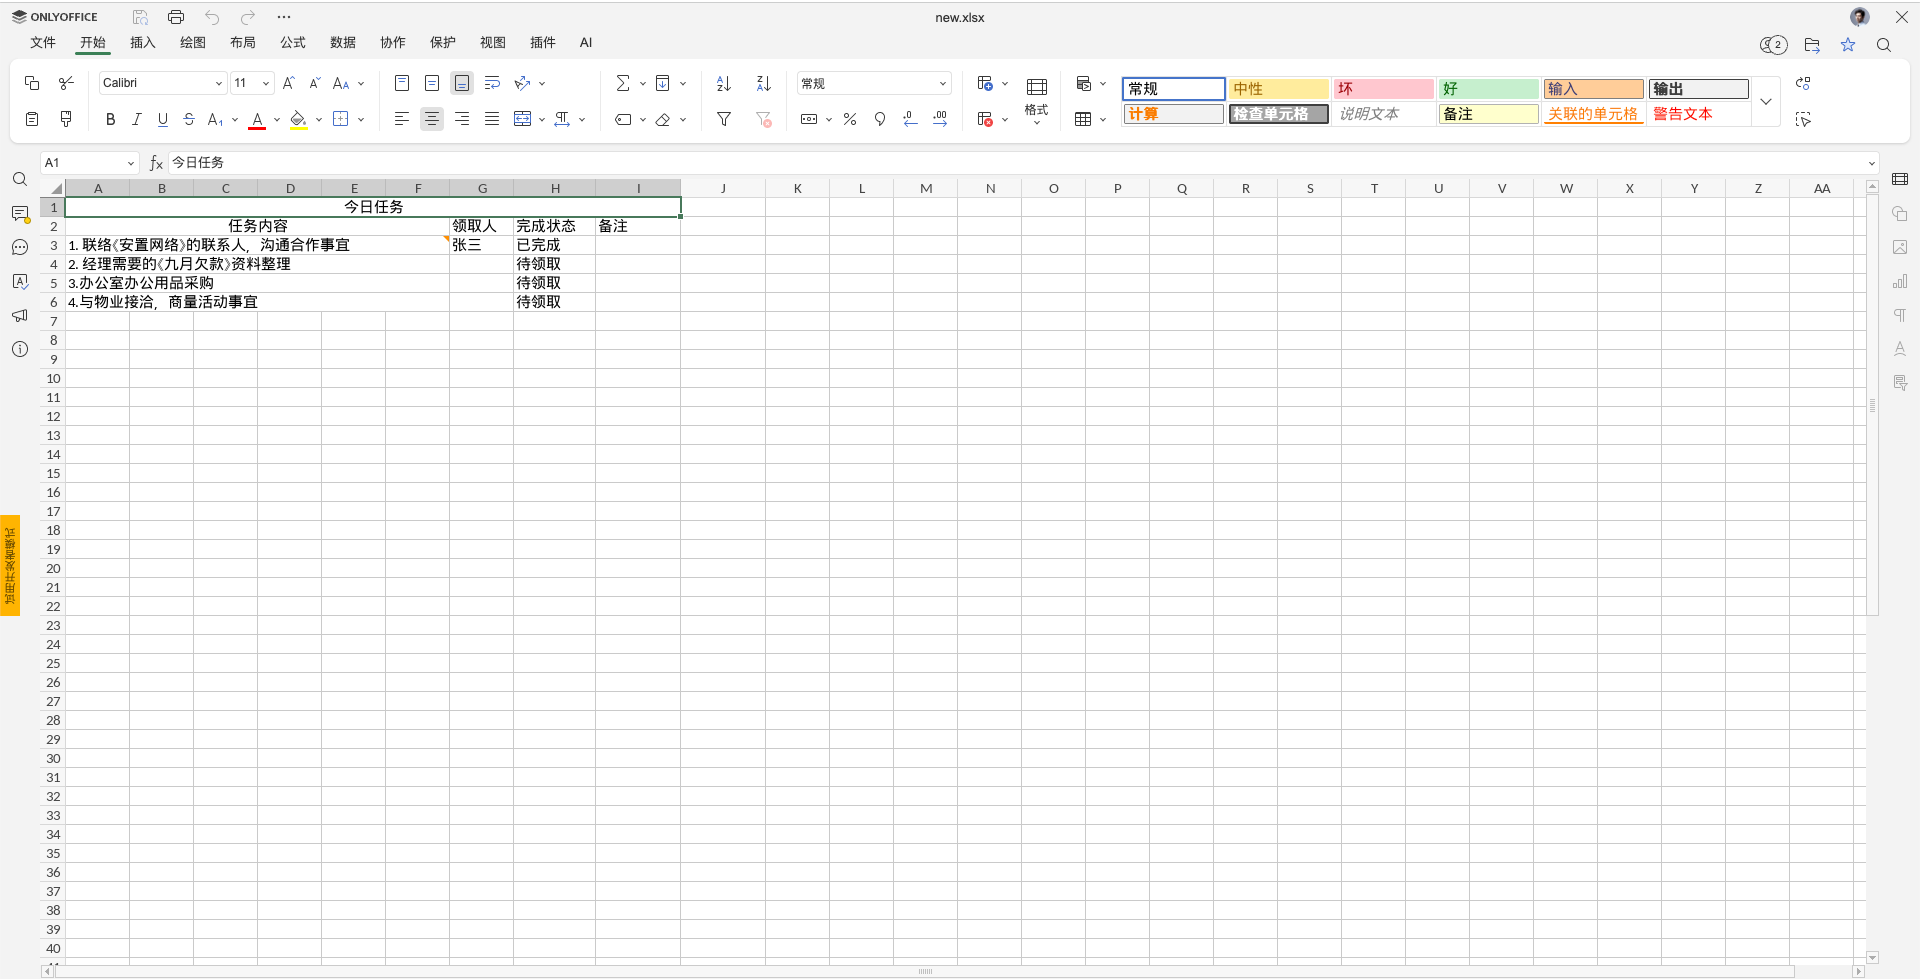1920x979 pixels.
Task: Apply the green 好 cell style
Action: (1489, 89)
